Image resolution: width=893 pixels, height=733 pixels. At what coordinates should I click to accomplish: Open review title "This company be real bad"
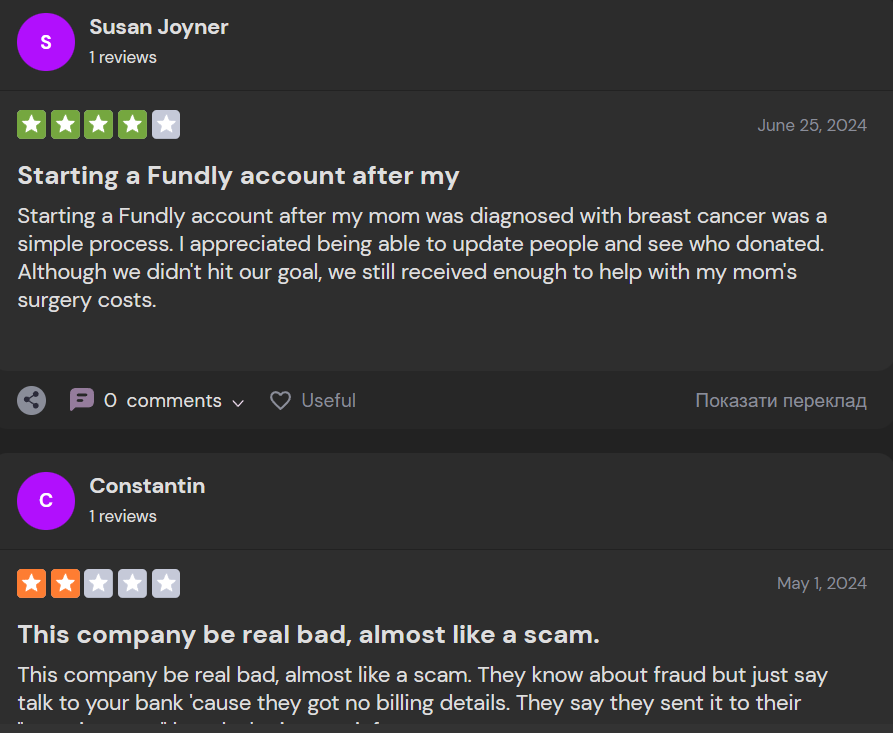(308, 634)
